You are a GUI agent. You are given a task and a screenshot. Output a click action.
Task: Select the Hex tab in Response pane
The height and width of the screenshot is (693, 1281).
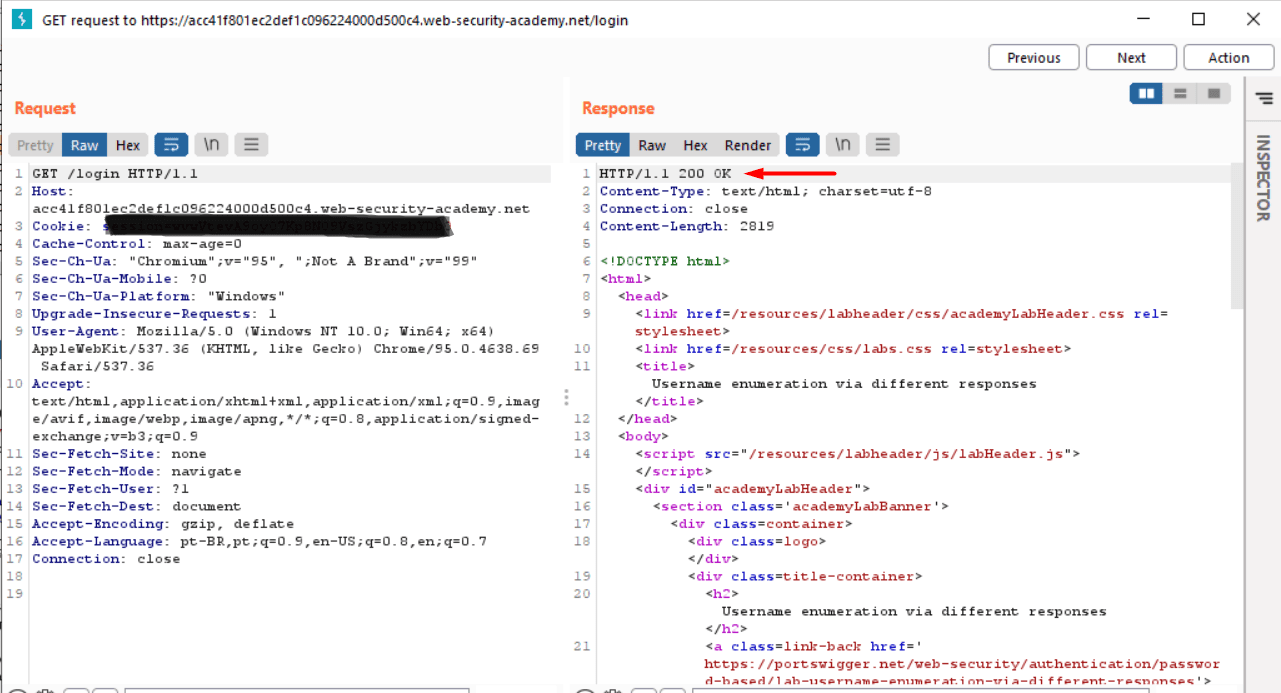tap(696, 145)
